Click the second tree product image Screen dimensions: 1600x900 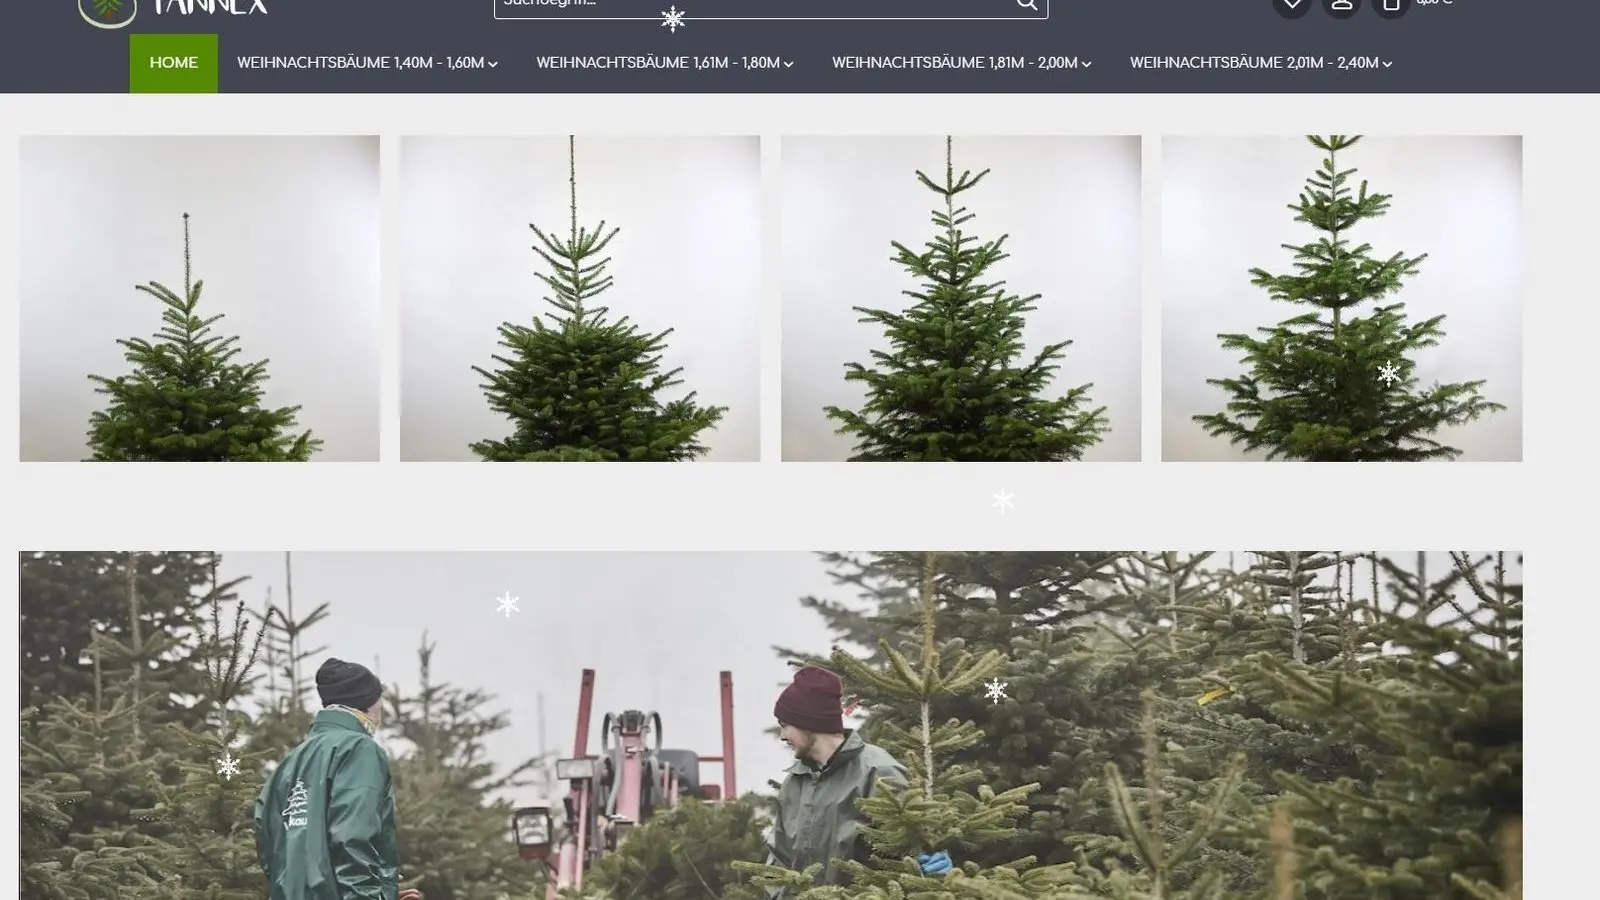point(580,298)
